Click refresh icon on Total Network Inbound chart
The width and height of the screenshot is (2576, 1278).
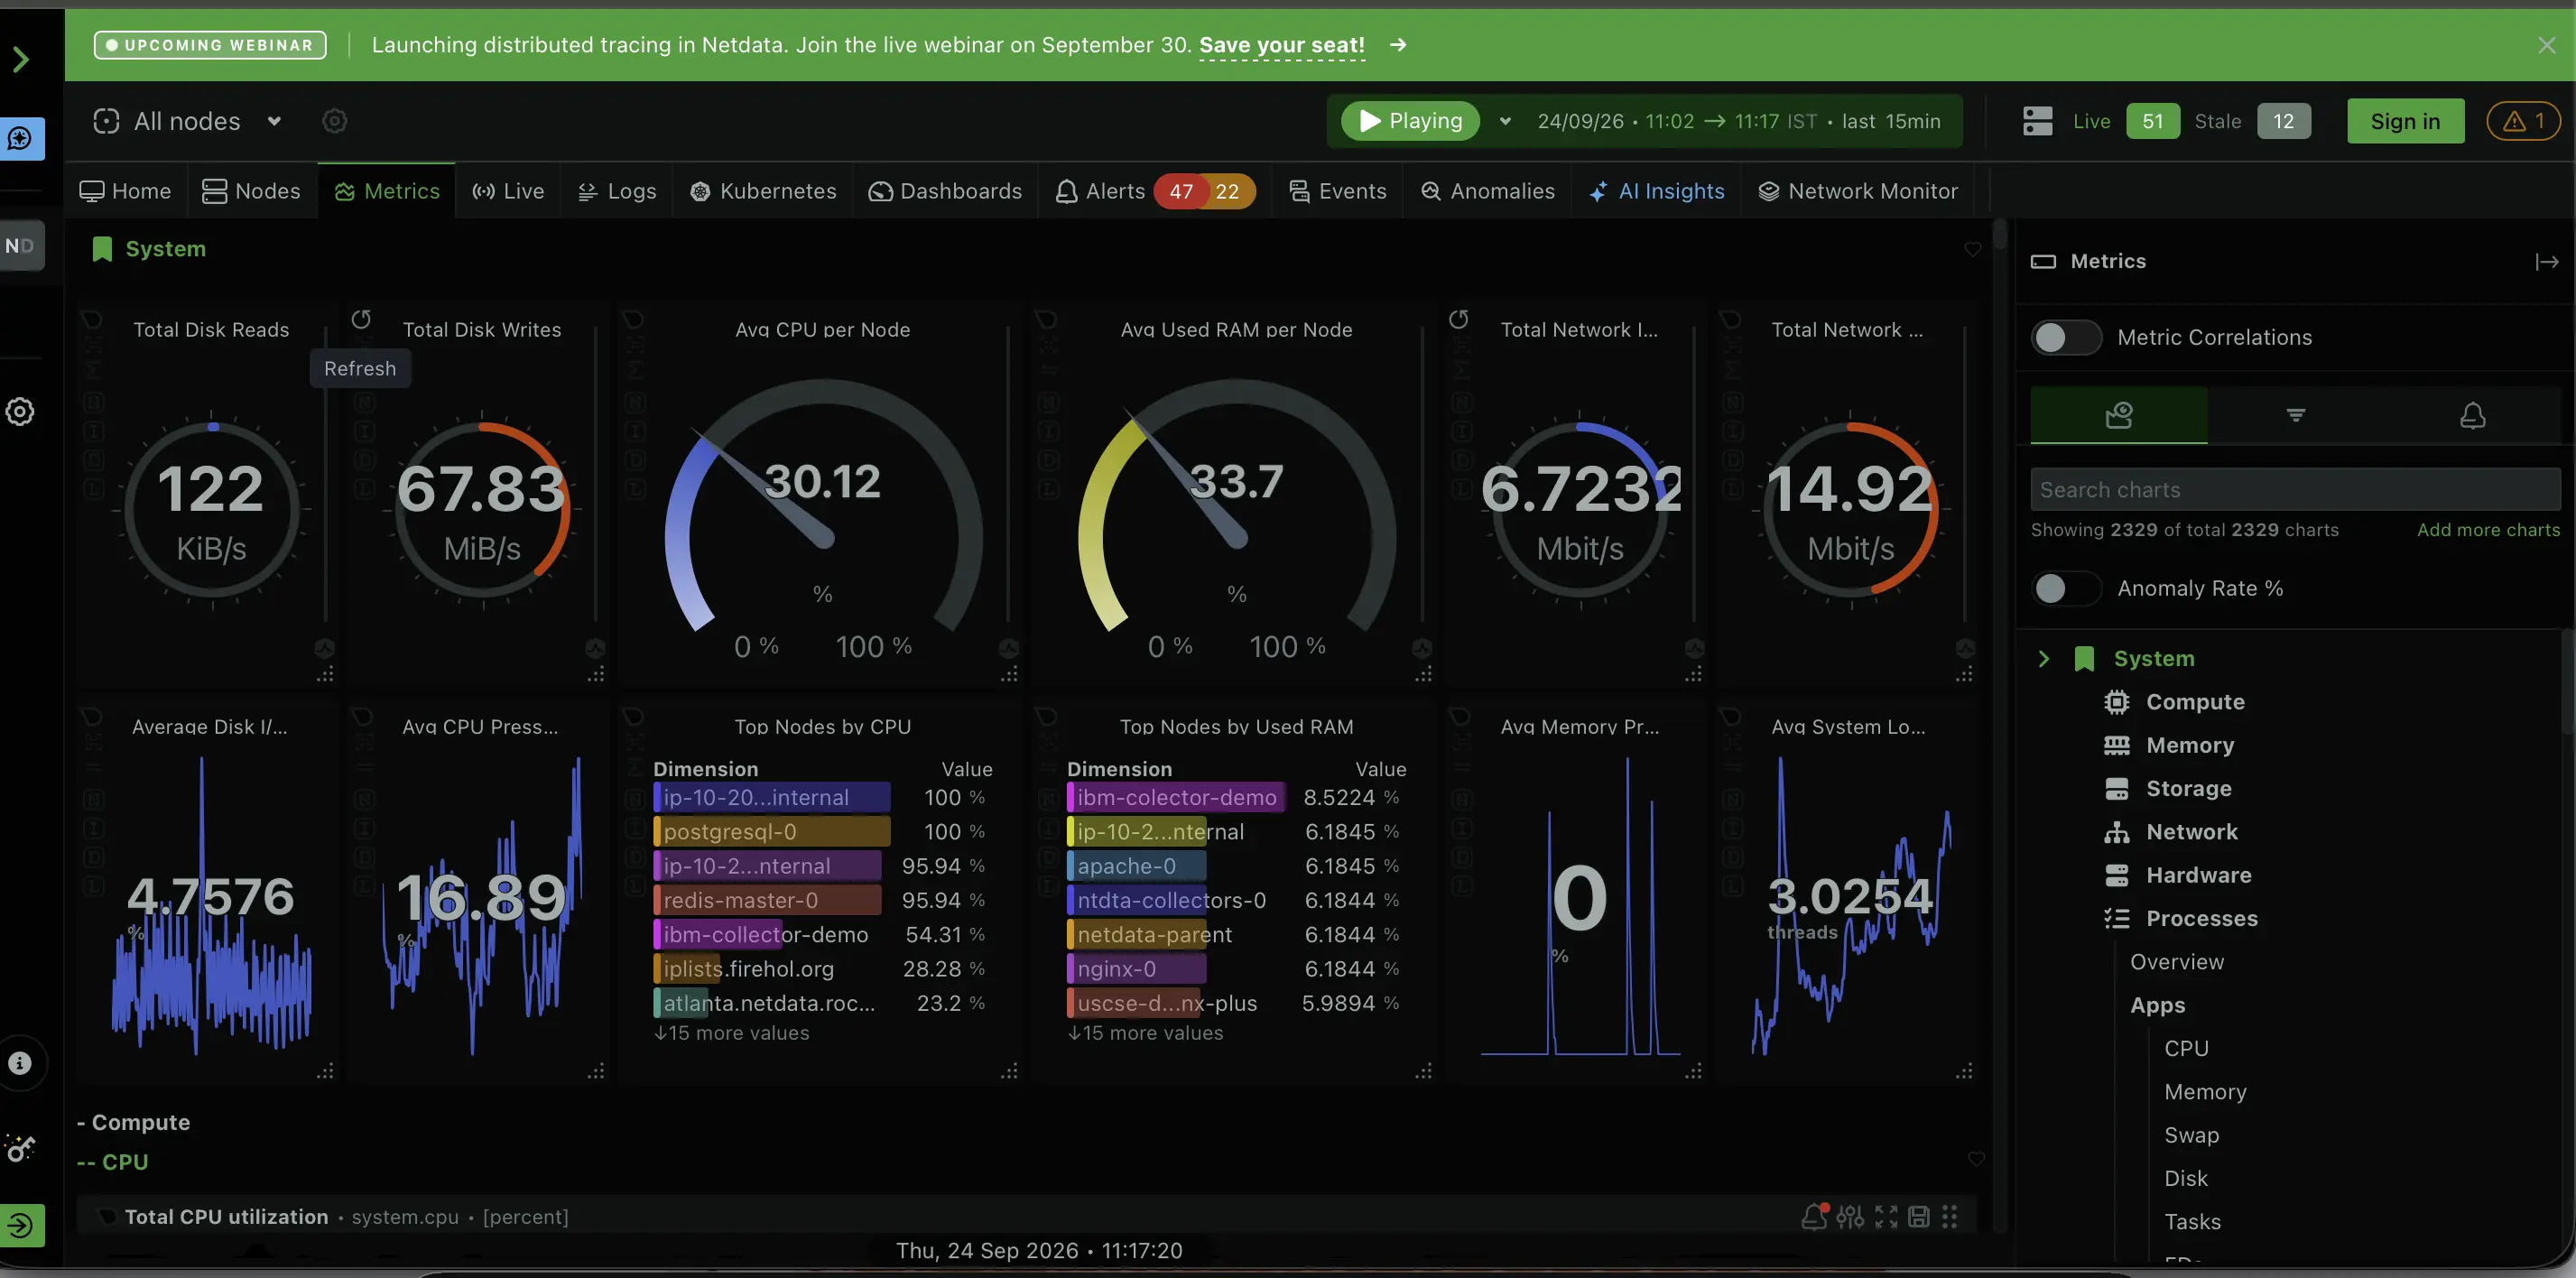(x=1459, y=320)
